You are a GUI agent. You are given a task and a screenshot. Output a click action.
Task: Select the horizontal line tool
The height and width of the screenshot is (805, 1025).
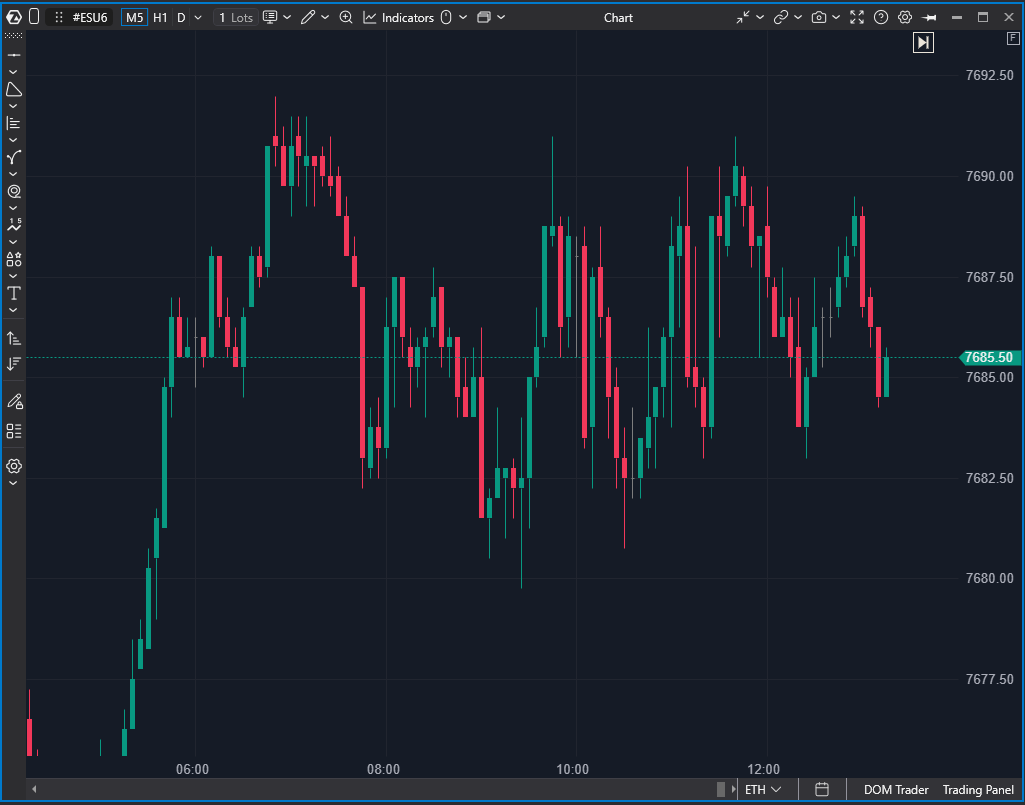(14, 56)
